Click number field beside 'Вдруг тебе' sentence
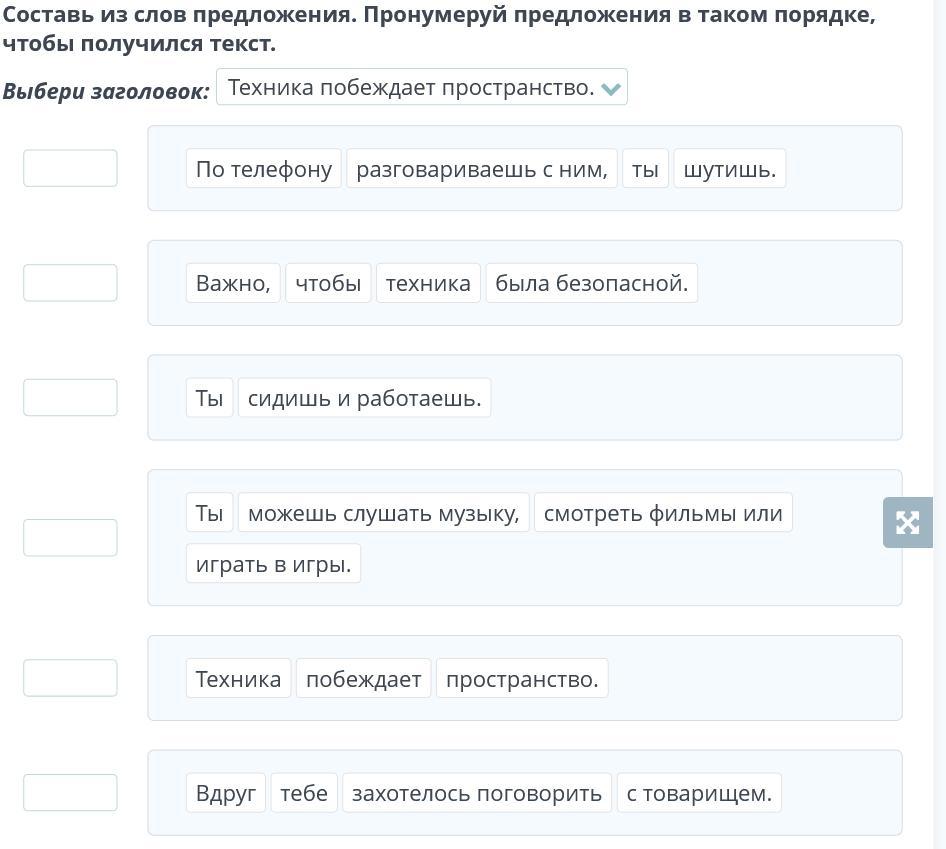The image size is (946, 849). [x=70, y=793]
